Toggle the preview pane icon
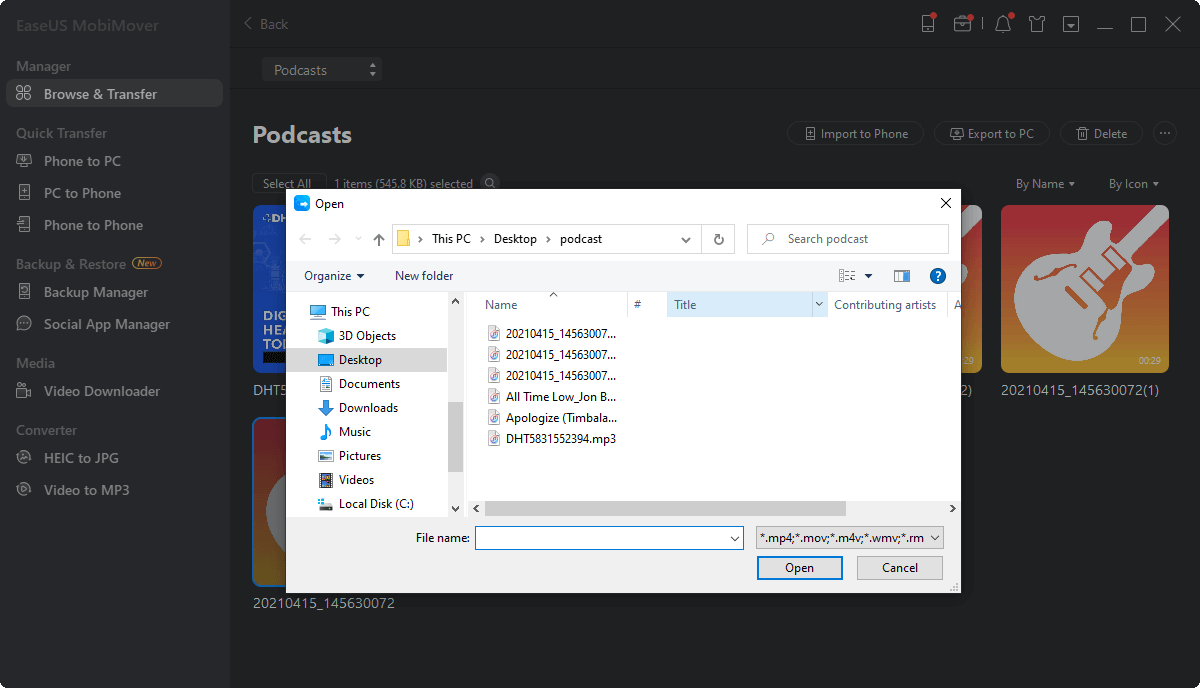The image size is (1200, 688). (901, 276)
